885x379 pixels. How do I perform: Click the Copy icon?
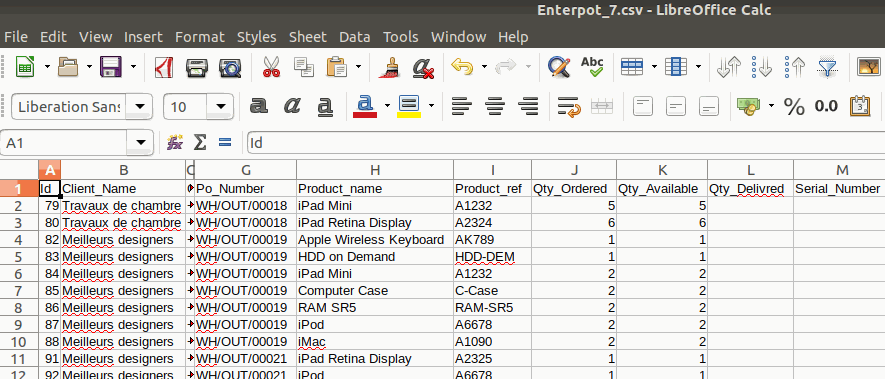(x=304, y=67)
